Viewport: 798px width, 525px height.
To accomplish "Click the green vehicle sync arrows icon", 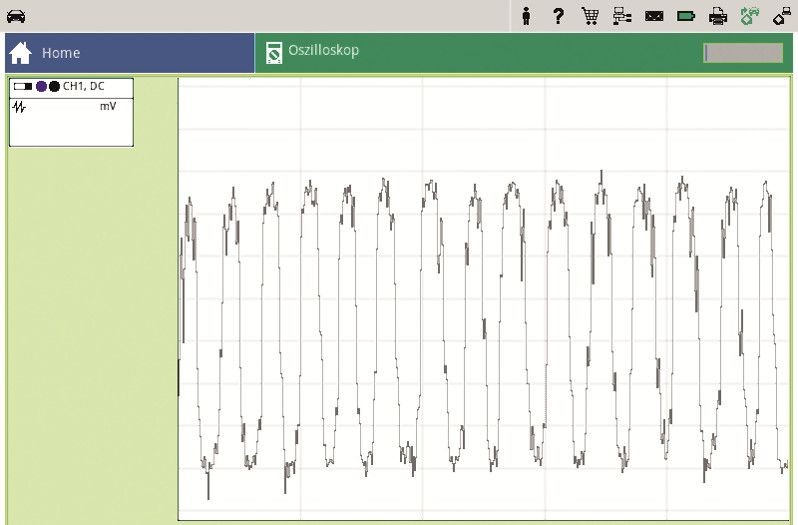I will pyautogui.click(x=750, y=16).
